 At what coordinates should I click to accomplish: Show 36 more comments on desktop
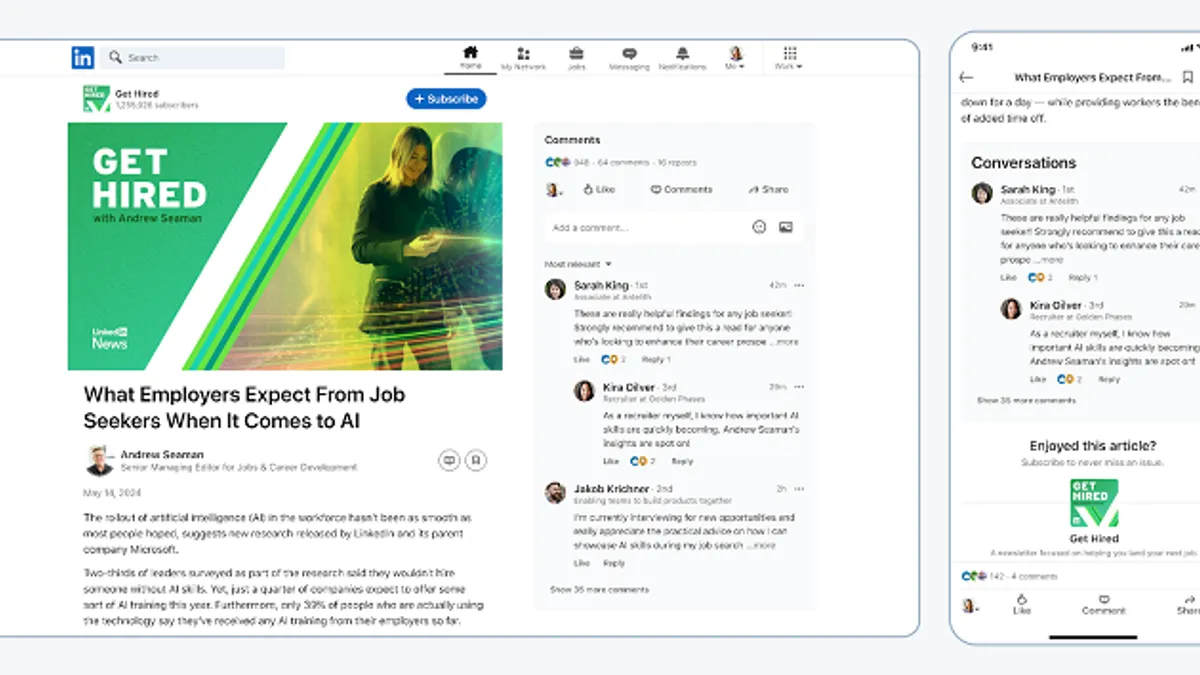point(599,590)
